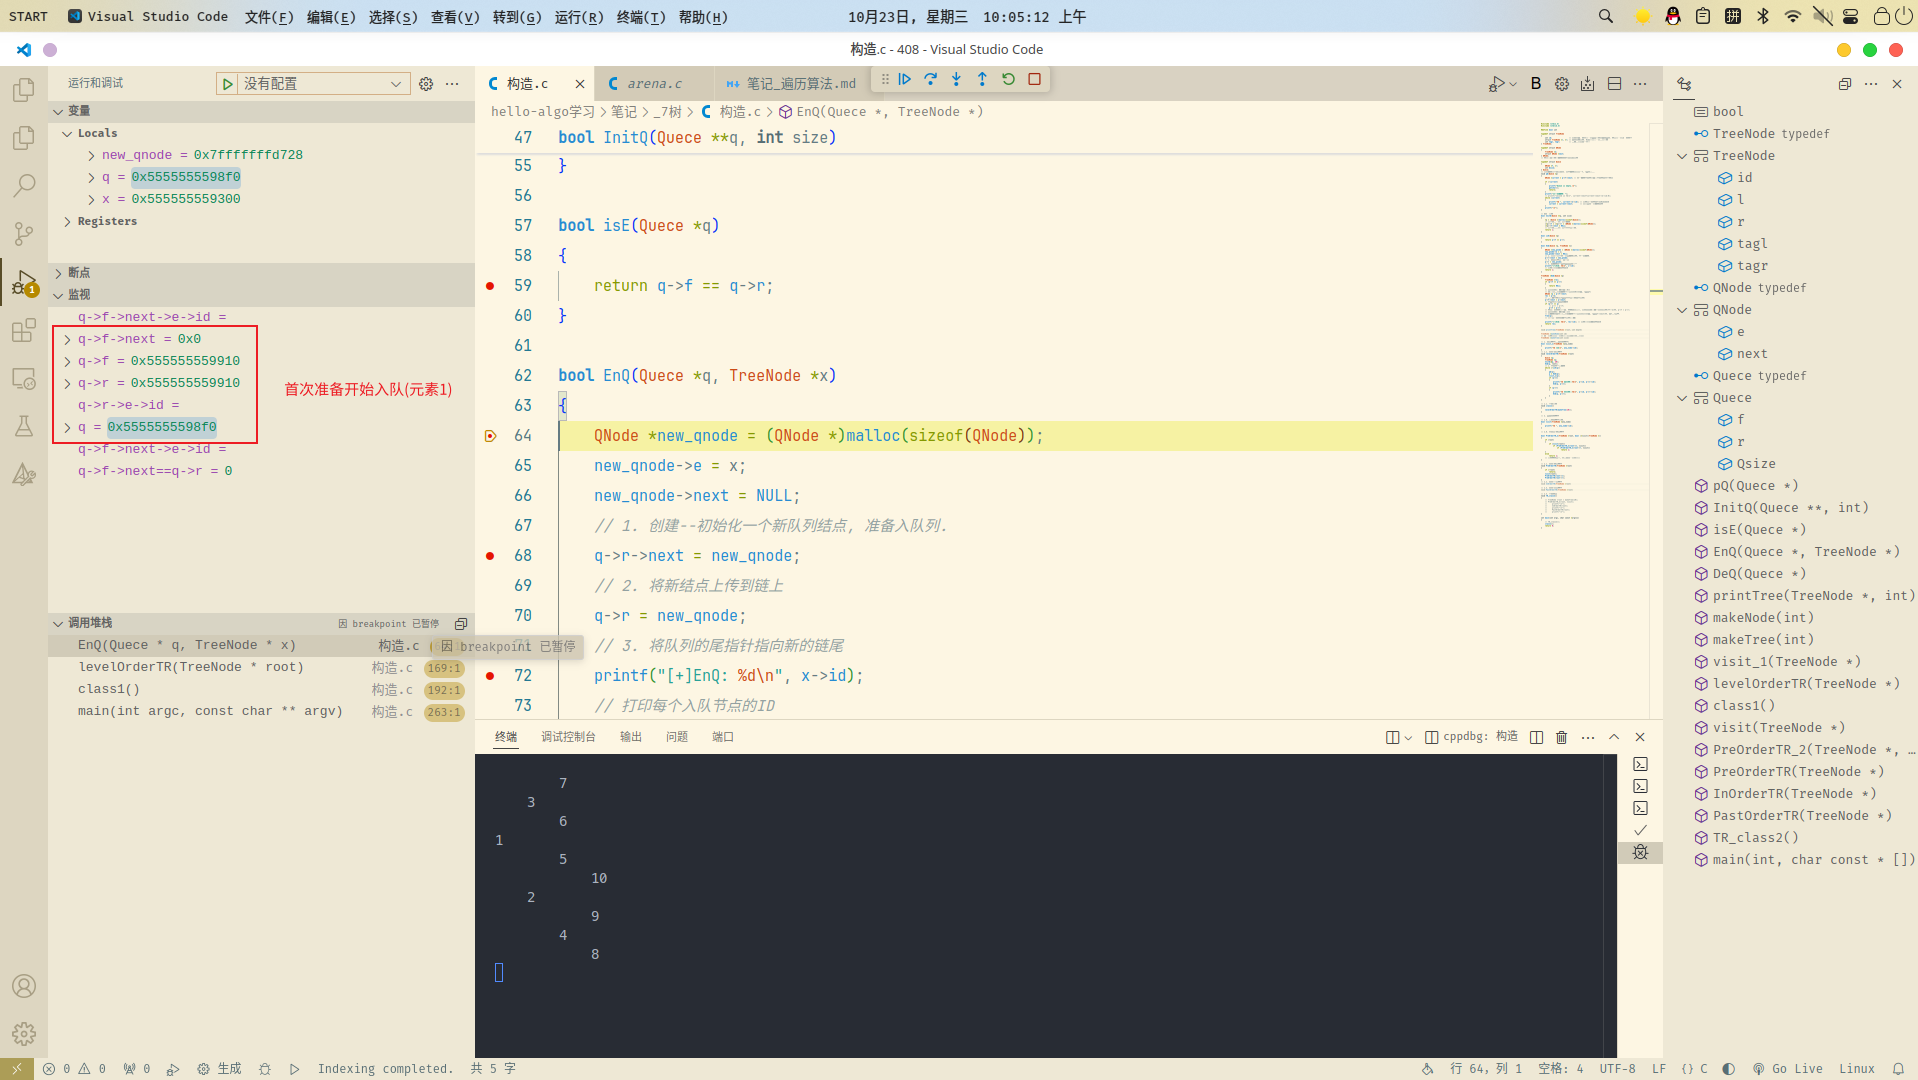1918x1080 pixels.
Task: Open the Extensions view in activity bar
Action: pos(24,331)
